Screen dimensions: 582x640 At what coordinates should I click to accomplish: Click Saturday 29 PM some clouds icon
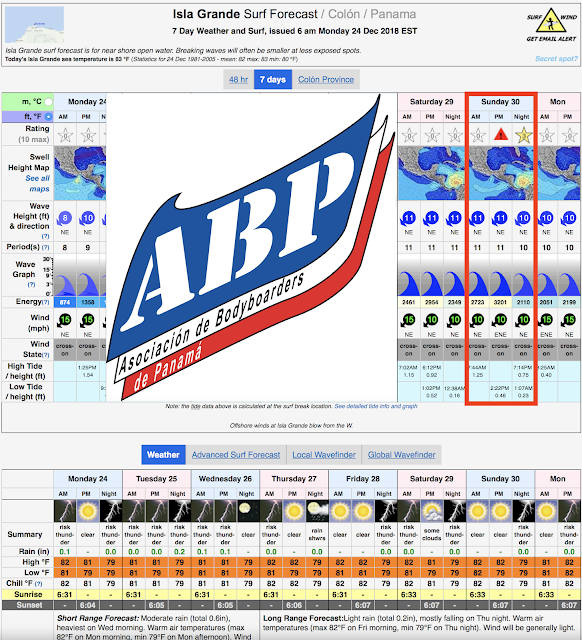pyautogui.click(x=432, y=511)
